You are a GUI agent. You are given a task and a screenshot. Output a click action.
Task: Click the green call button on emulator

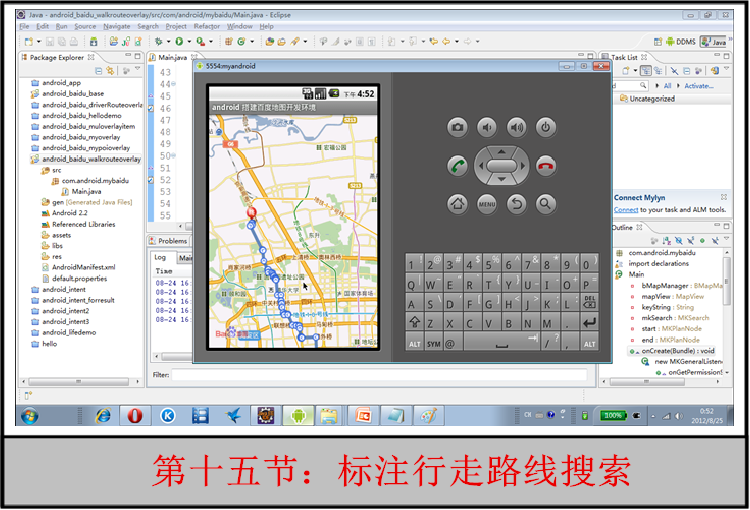457,166
